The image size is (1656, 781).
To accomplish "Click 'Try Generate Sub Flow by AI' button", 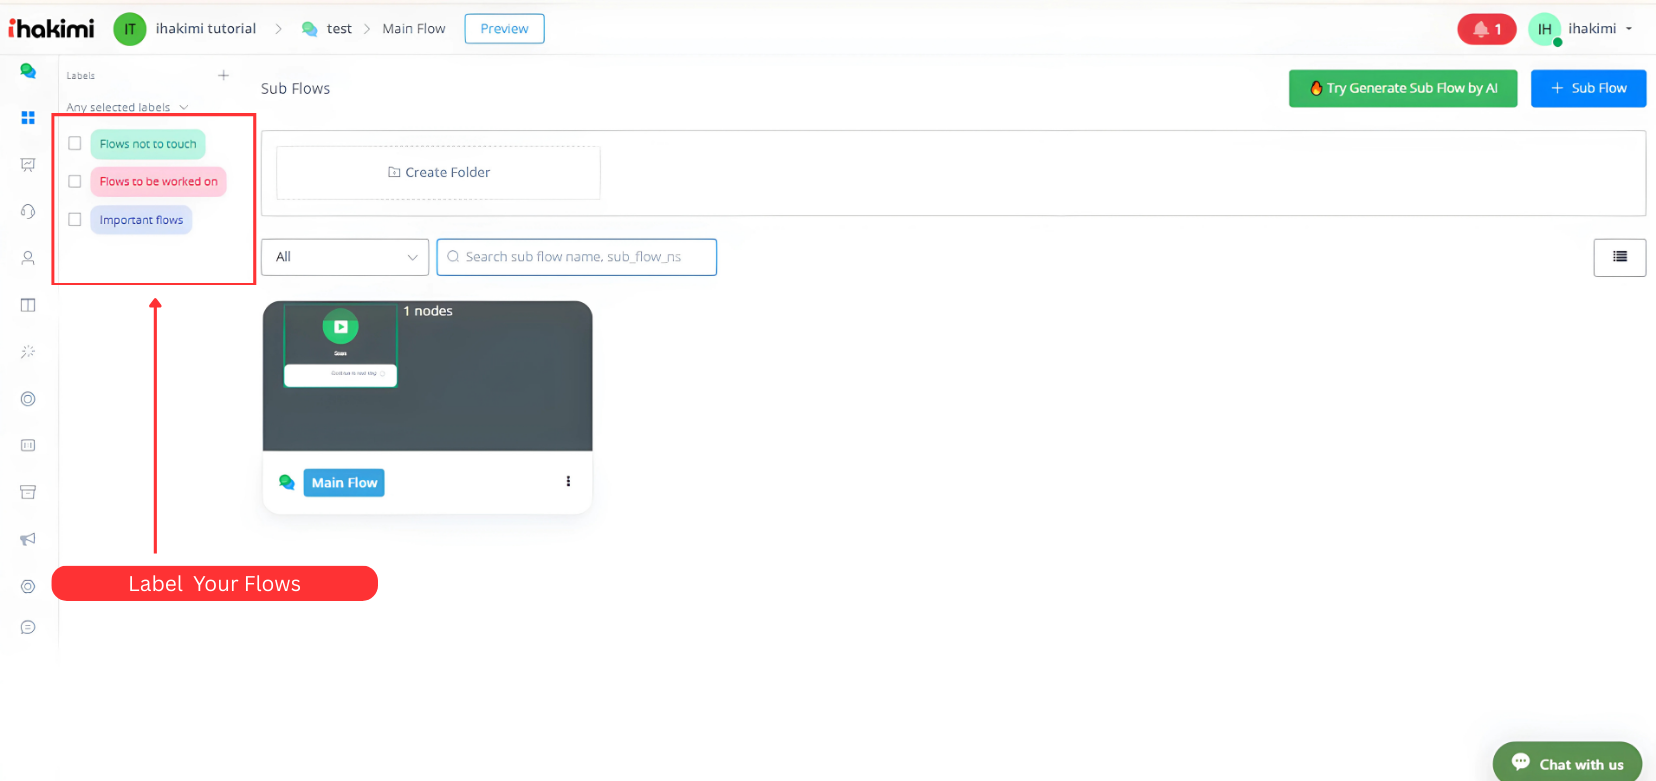I will [x=1402, y=88].
